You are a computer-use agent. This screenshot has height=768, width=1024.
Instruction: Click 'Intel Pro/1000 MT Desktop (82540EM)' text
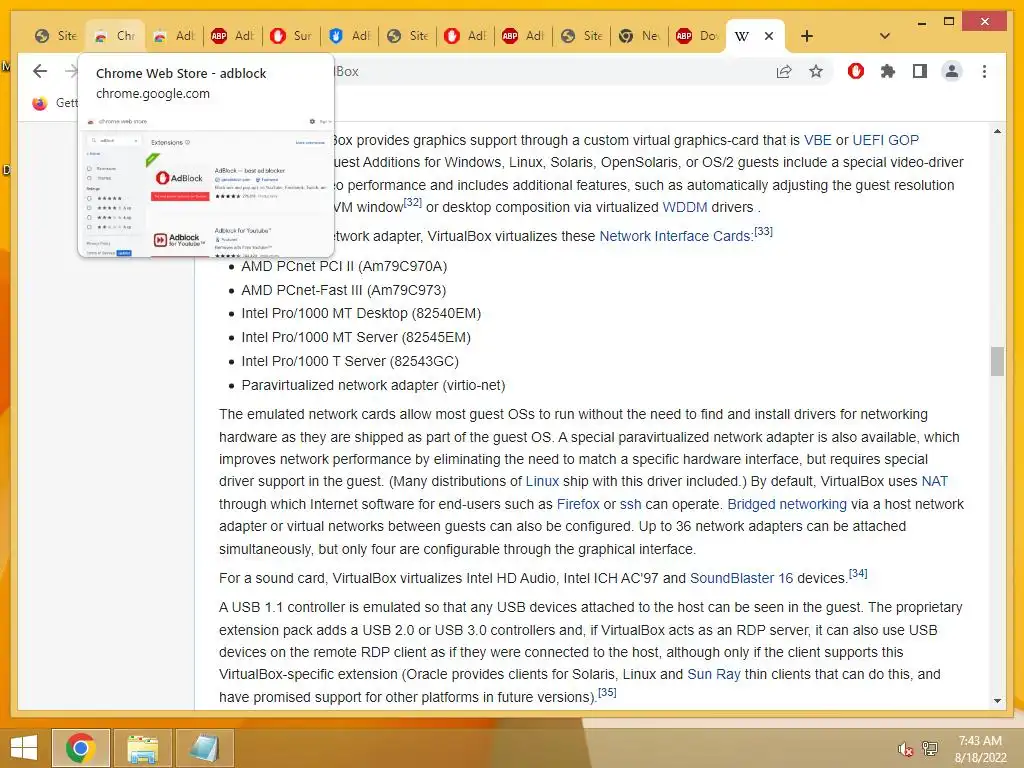[361, 313]
